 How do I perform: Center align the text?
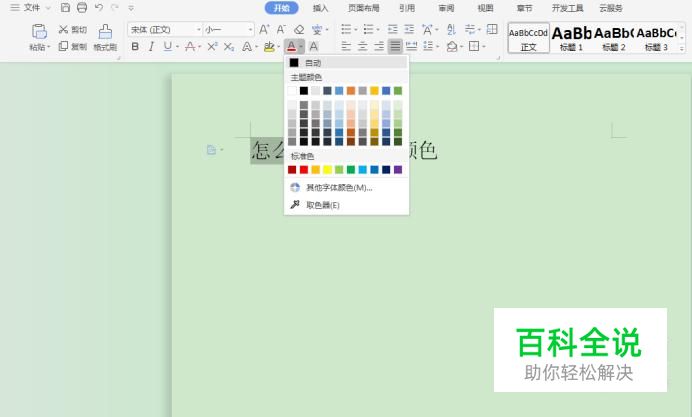[x=362, y=46]
